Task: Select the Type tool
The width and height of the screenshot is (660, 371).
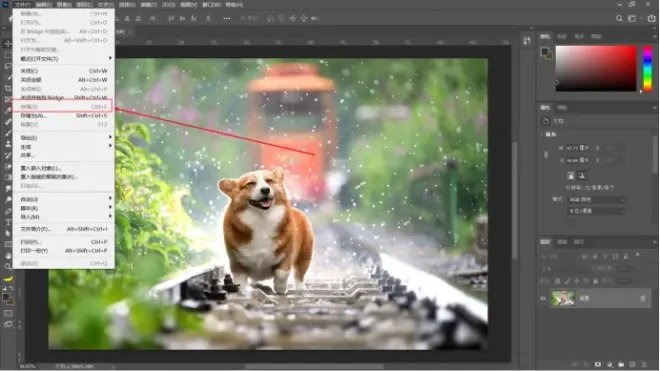Action: point(8,222)
